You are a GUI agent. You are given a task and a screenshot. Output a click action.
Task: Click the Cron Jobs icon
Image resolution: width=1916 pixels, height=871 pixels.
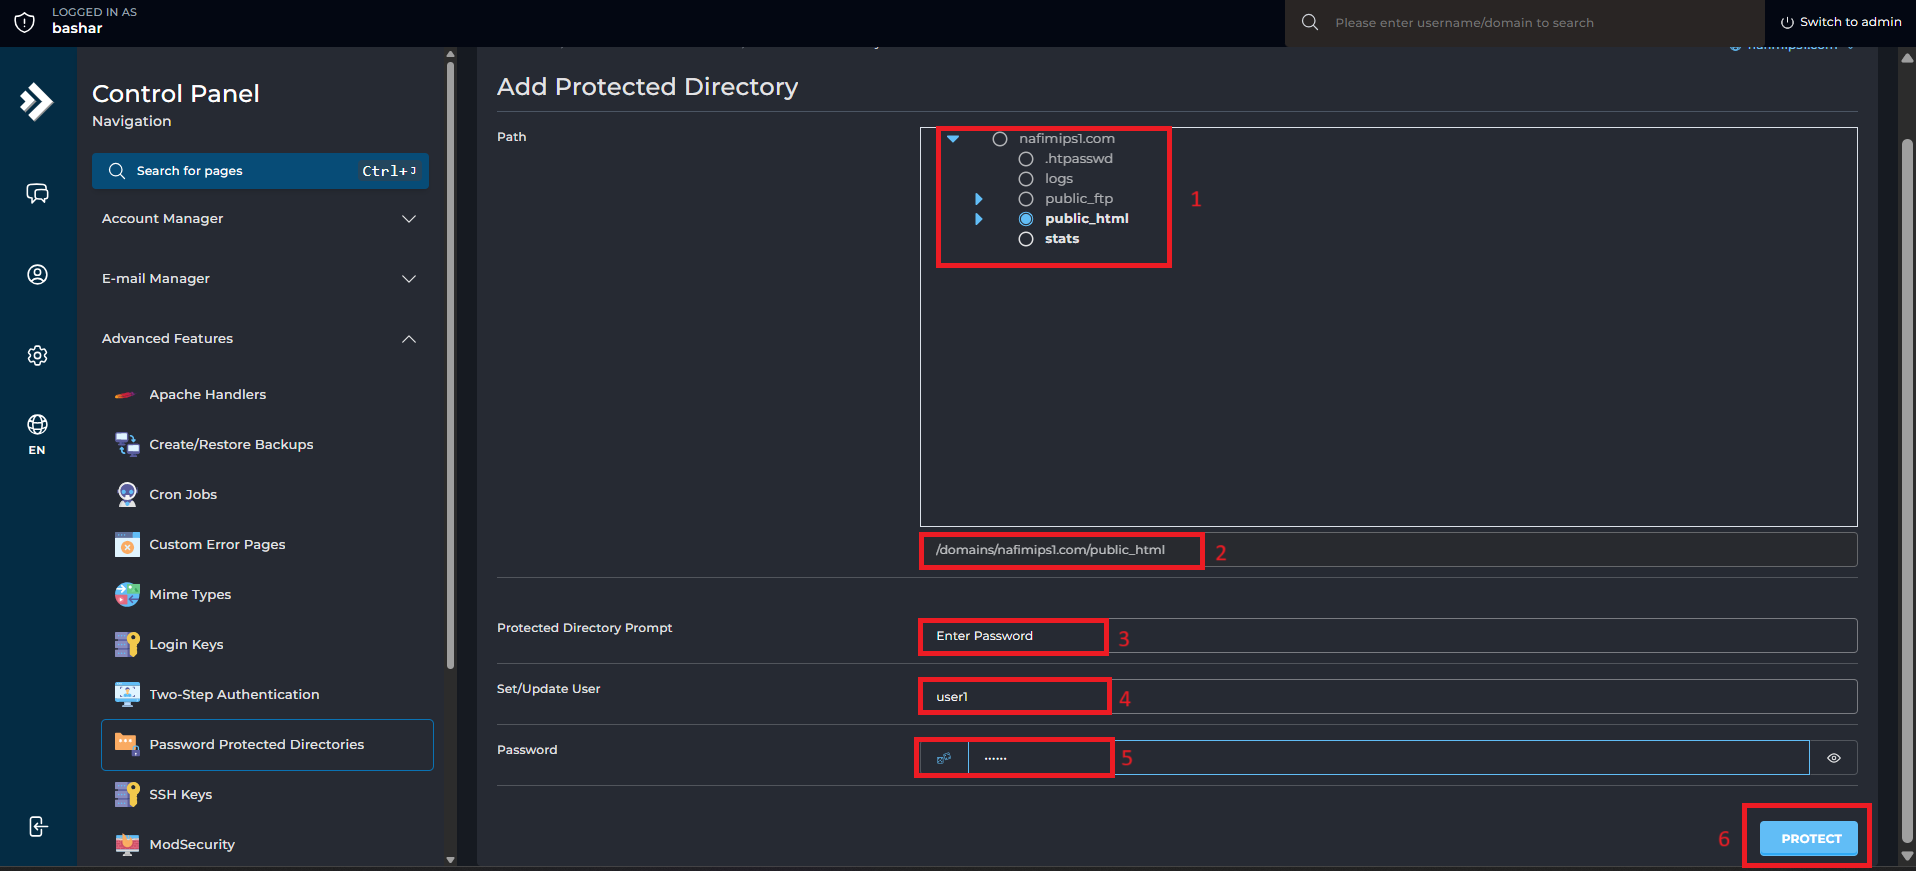[x=127, y=494]
